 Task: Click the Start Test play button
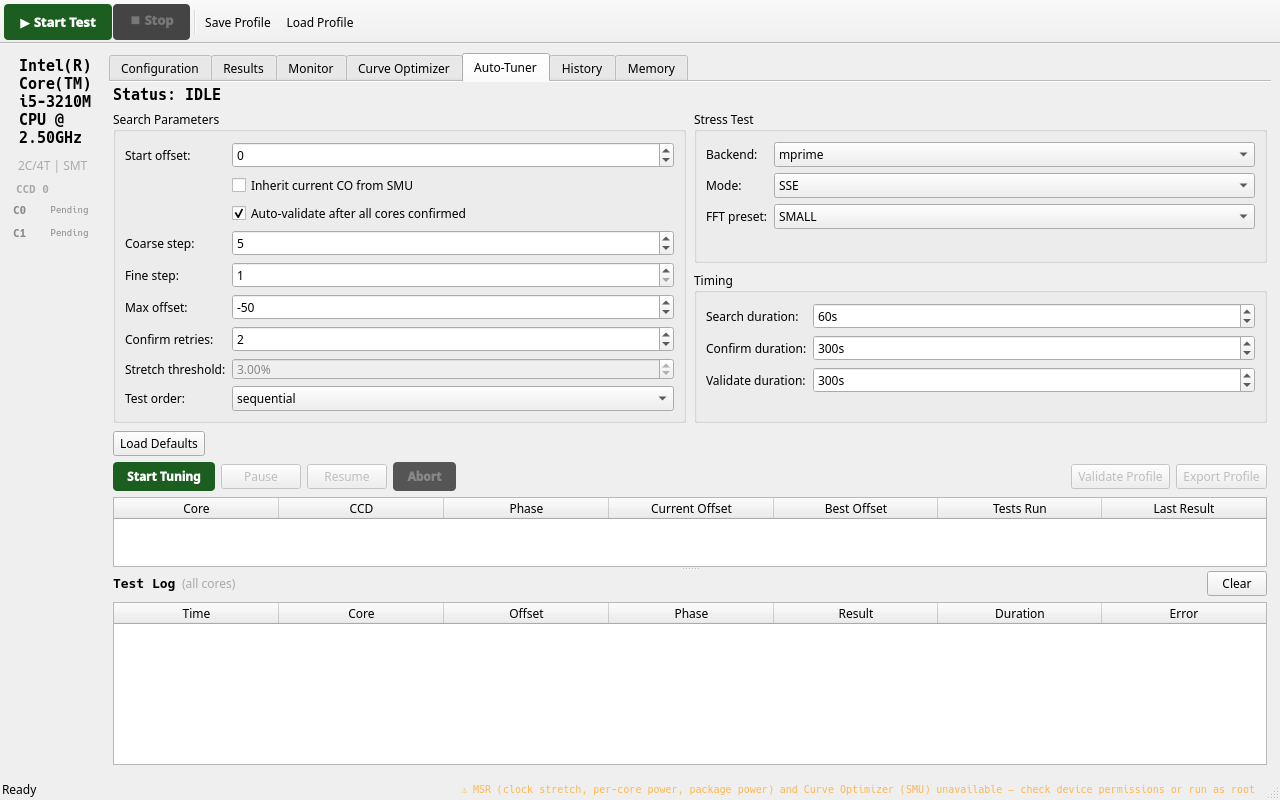coord(58,22)
